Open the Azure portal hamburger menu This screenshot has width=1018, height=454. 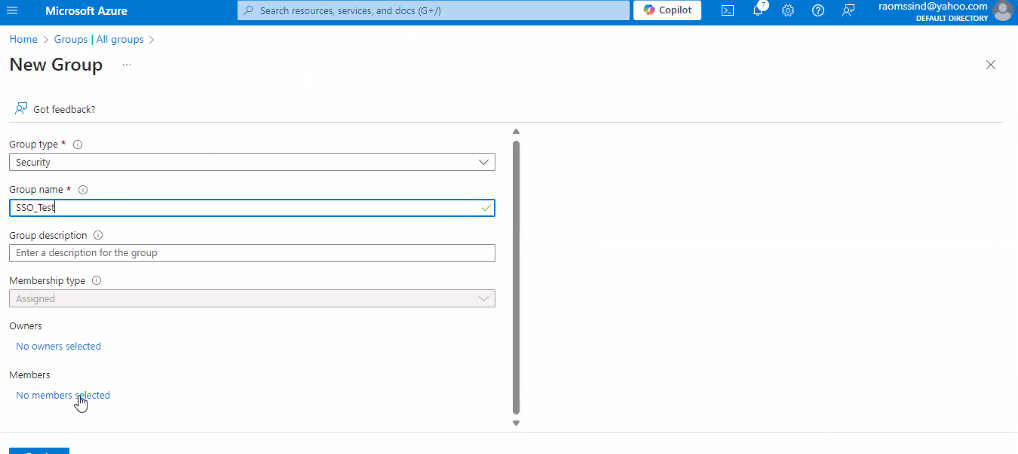click(x=12, y=11)
